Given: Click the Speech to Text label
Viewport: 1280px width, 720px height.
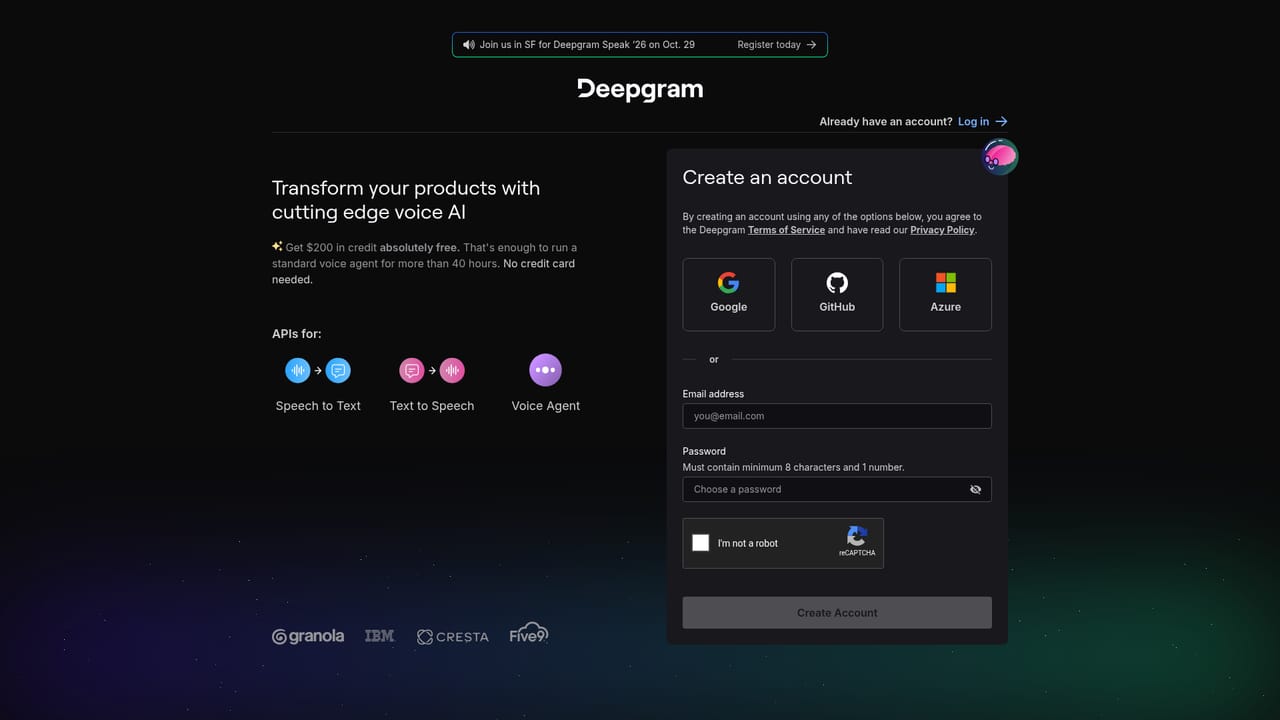Looking at the screenshot, I should coord(318,406).
